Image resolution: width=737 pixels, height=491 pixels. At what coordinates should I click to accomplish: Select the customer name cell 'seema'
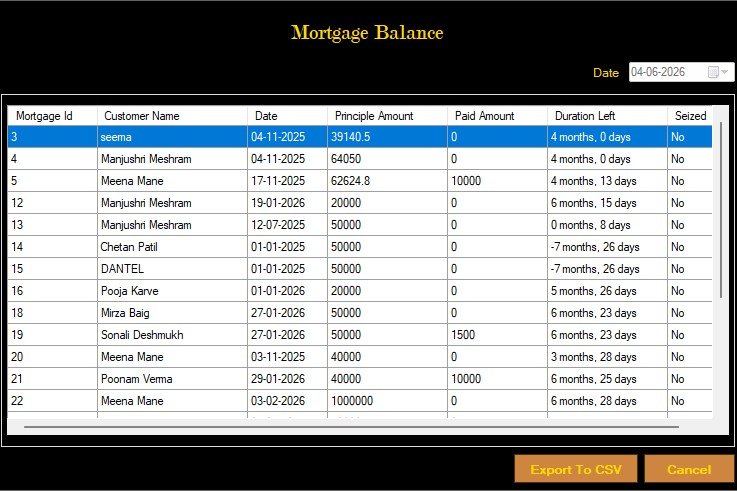coord(172,137)
